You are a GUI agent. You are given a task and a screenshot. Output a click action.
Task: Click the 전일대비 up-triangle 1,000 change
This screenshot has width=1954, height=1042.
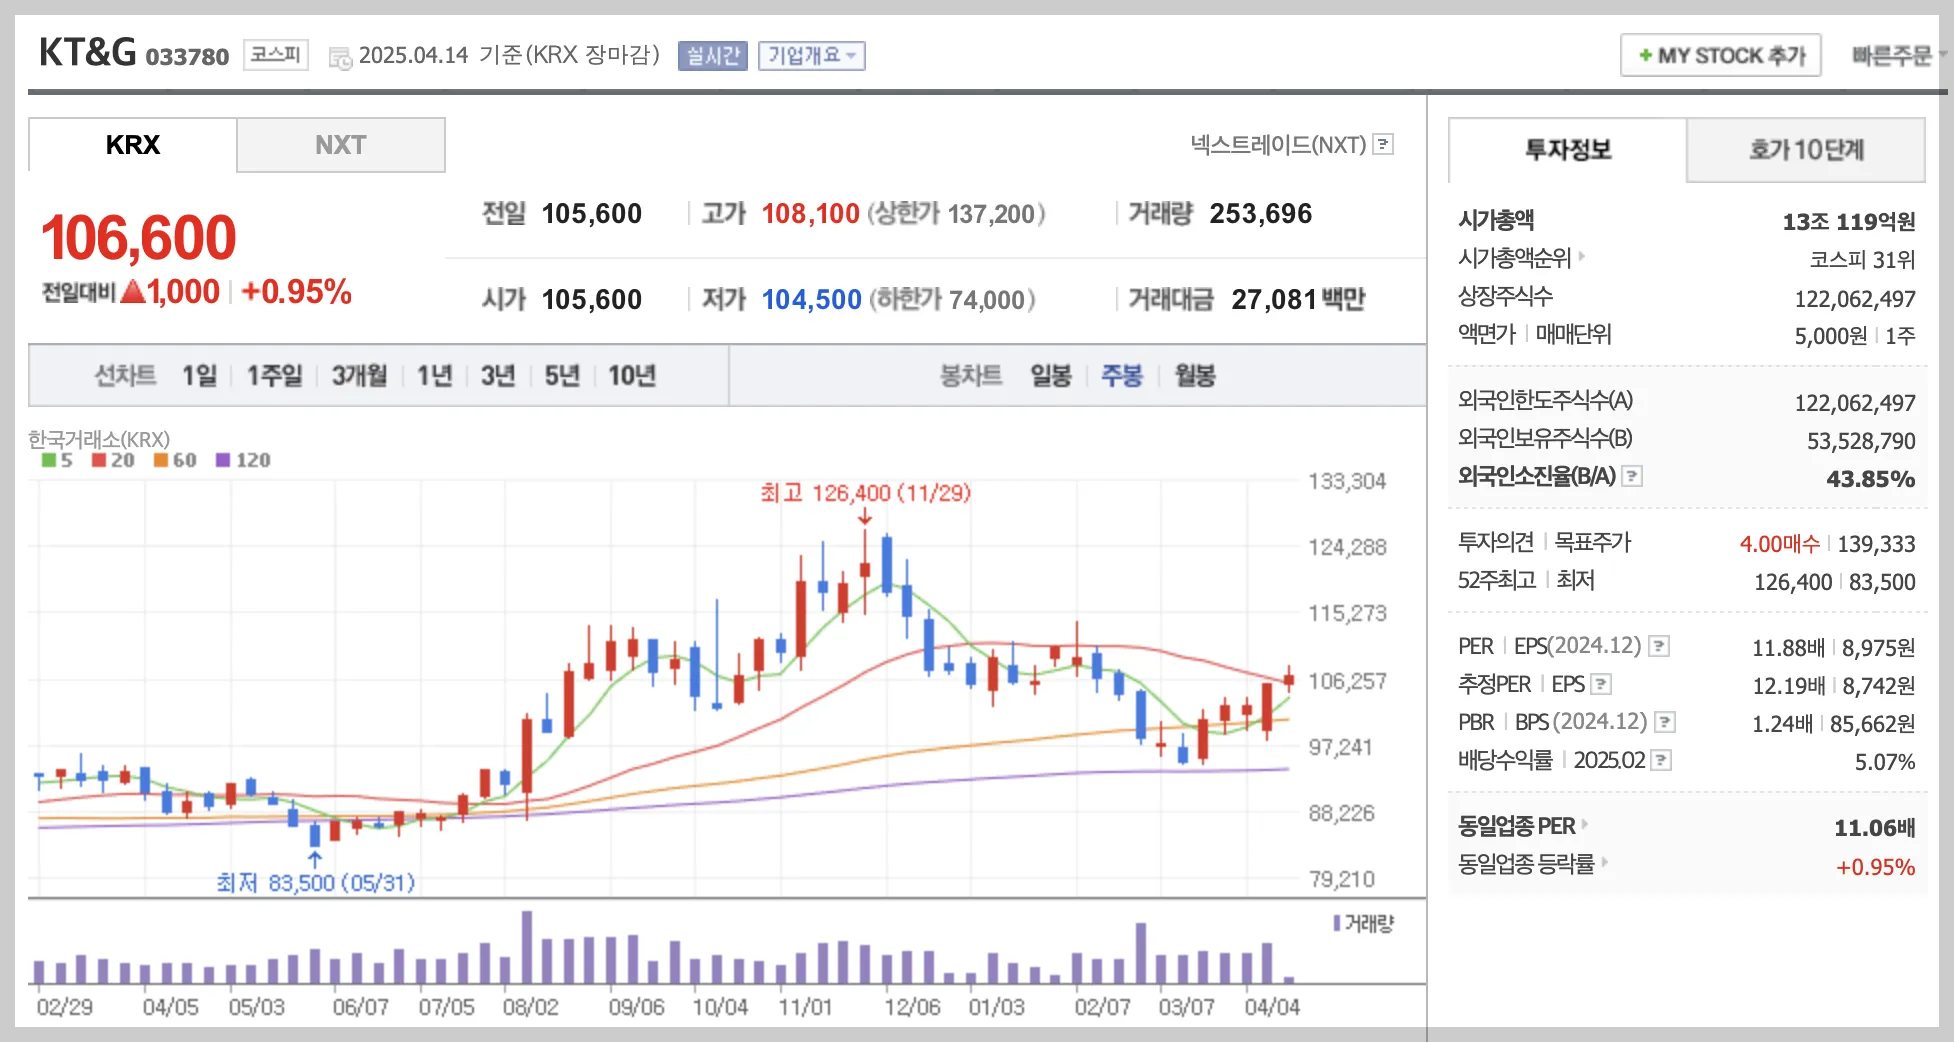tap(170, 292)
